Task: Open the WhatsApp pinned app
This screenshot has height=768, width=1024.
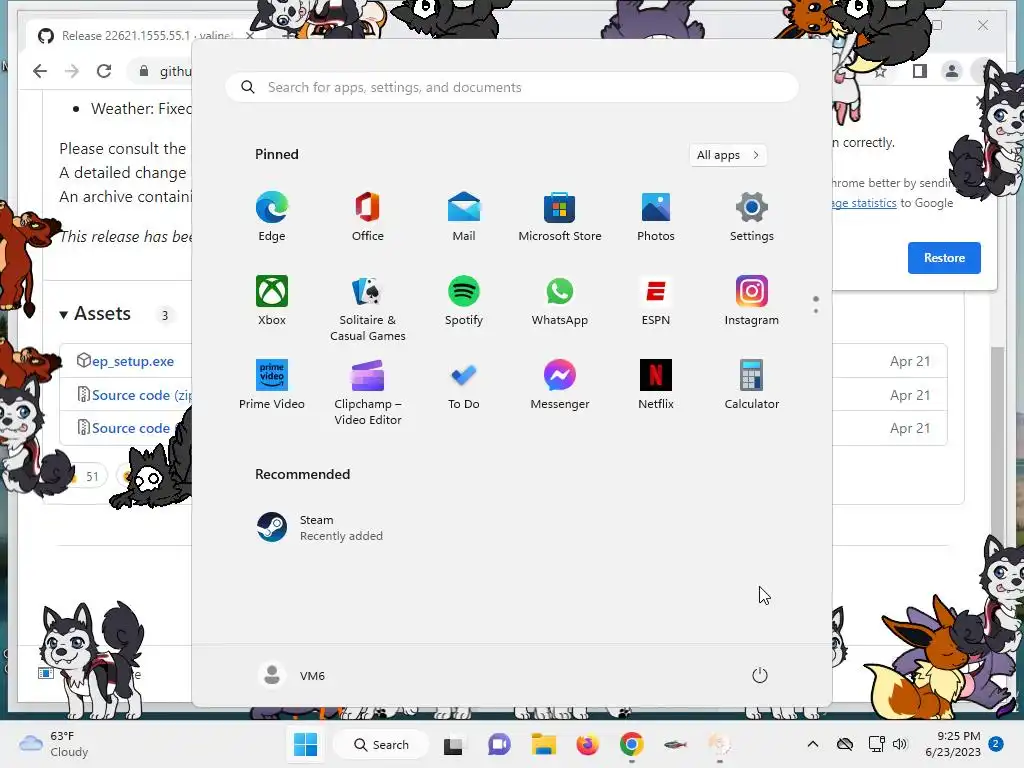Action: pos(560,300)
